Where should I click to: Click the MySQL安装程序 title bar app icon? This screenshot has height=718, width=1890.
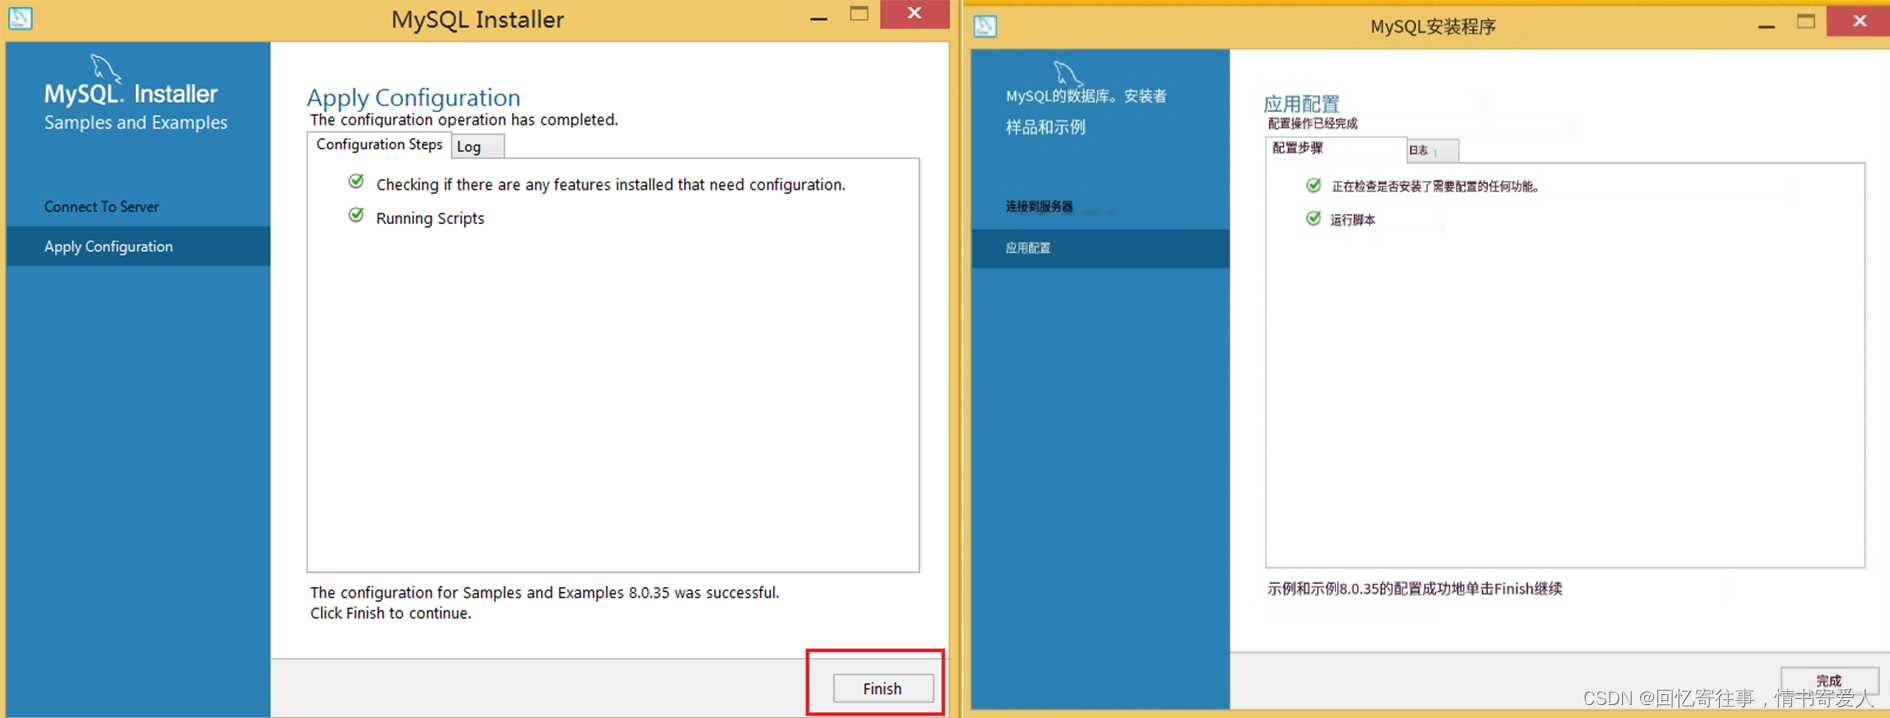pos(985,26)
